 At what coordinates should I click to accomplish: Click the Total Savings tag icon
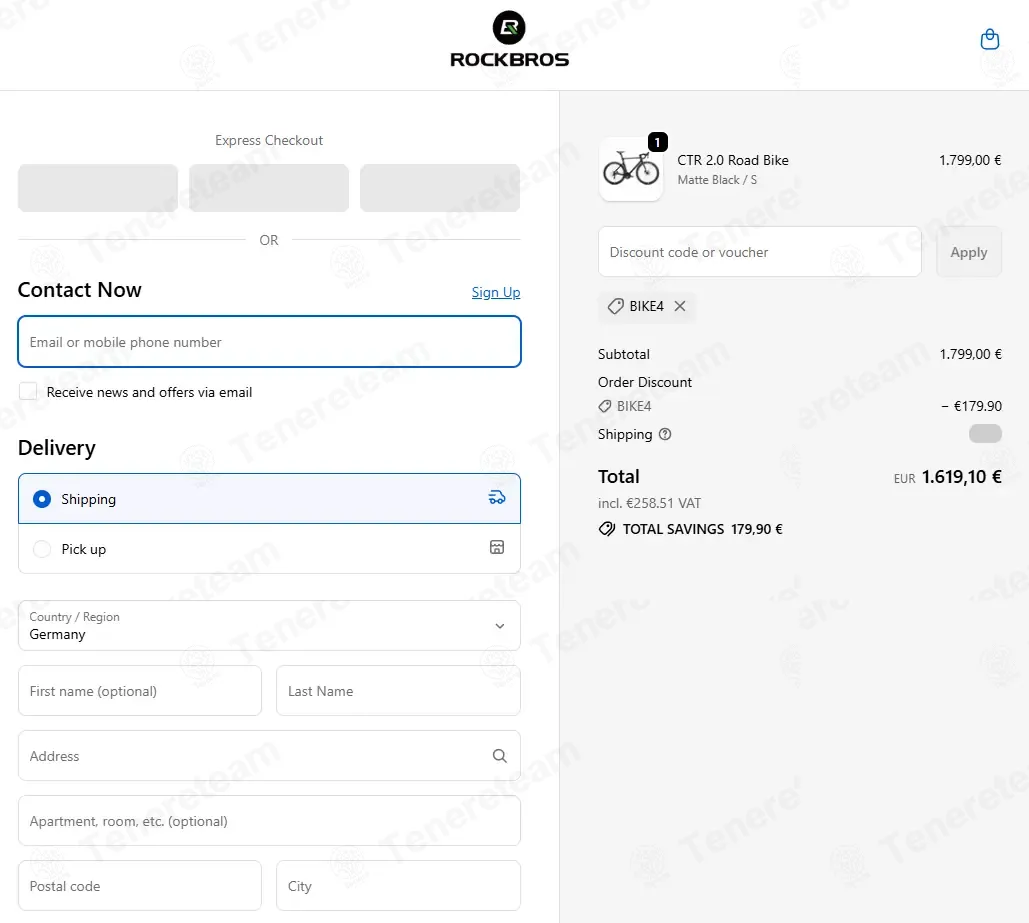pos(607,529)
